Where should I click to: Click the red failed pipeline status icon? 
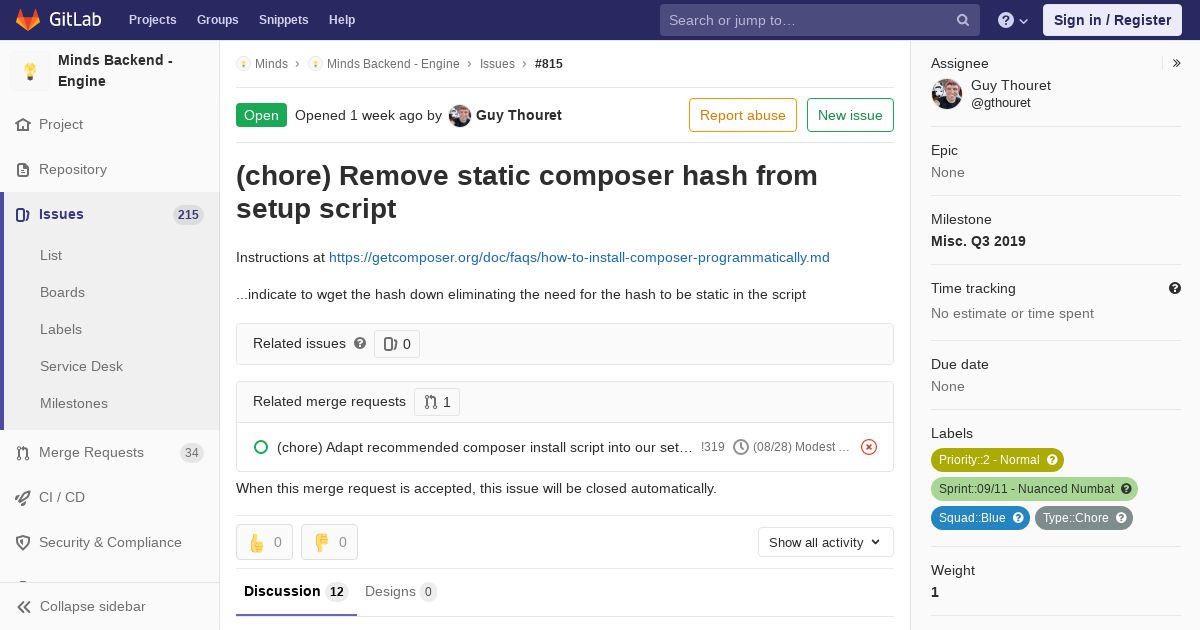click(x=869, y=447)
